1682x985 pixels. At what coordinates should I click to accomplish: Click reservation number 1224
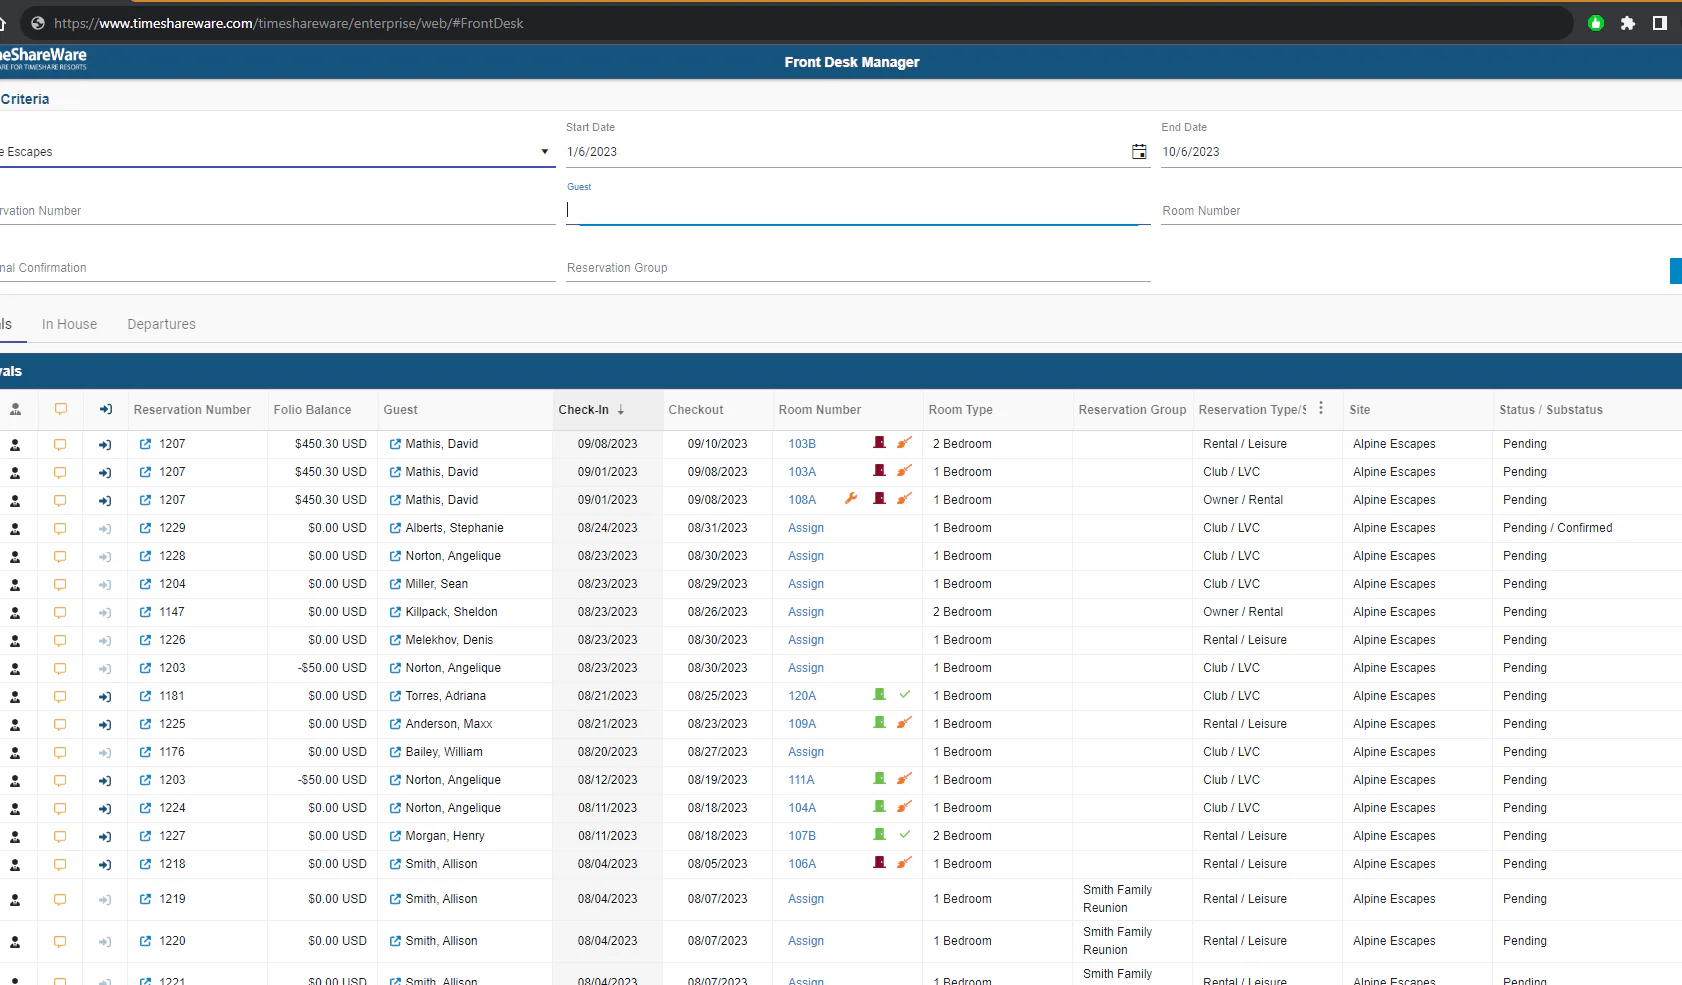[x=172, y=808]
